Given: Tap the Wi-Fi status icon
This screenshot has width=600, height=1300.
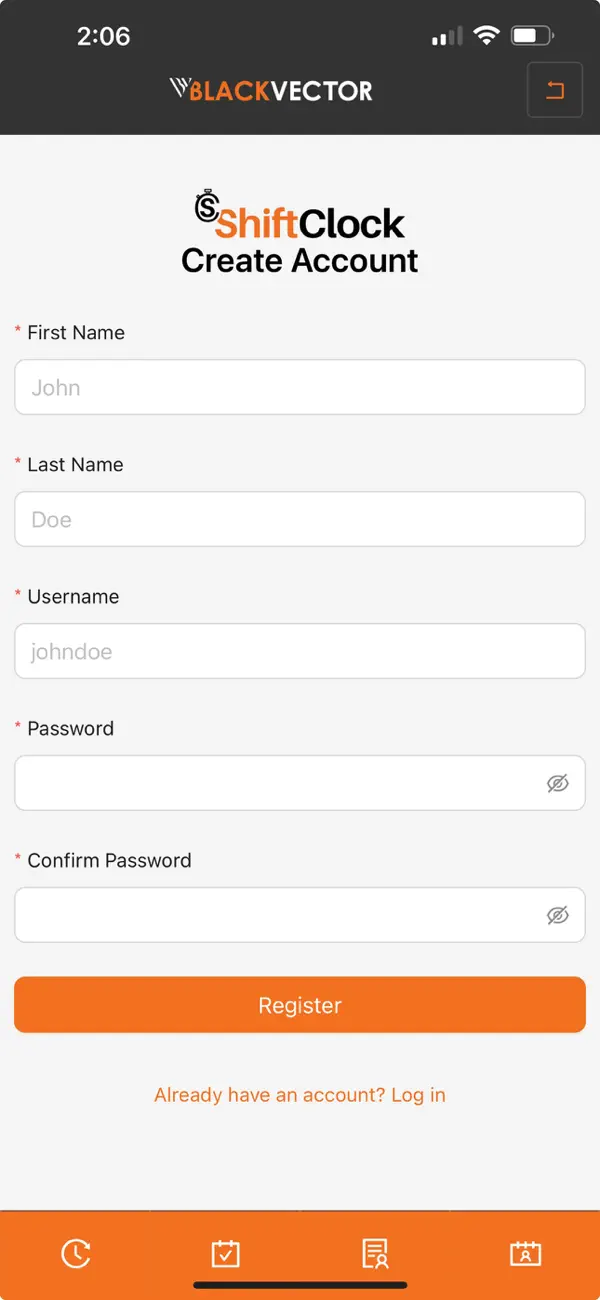Looking at the screenshot, I should pos(486,37).
